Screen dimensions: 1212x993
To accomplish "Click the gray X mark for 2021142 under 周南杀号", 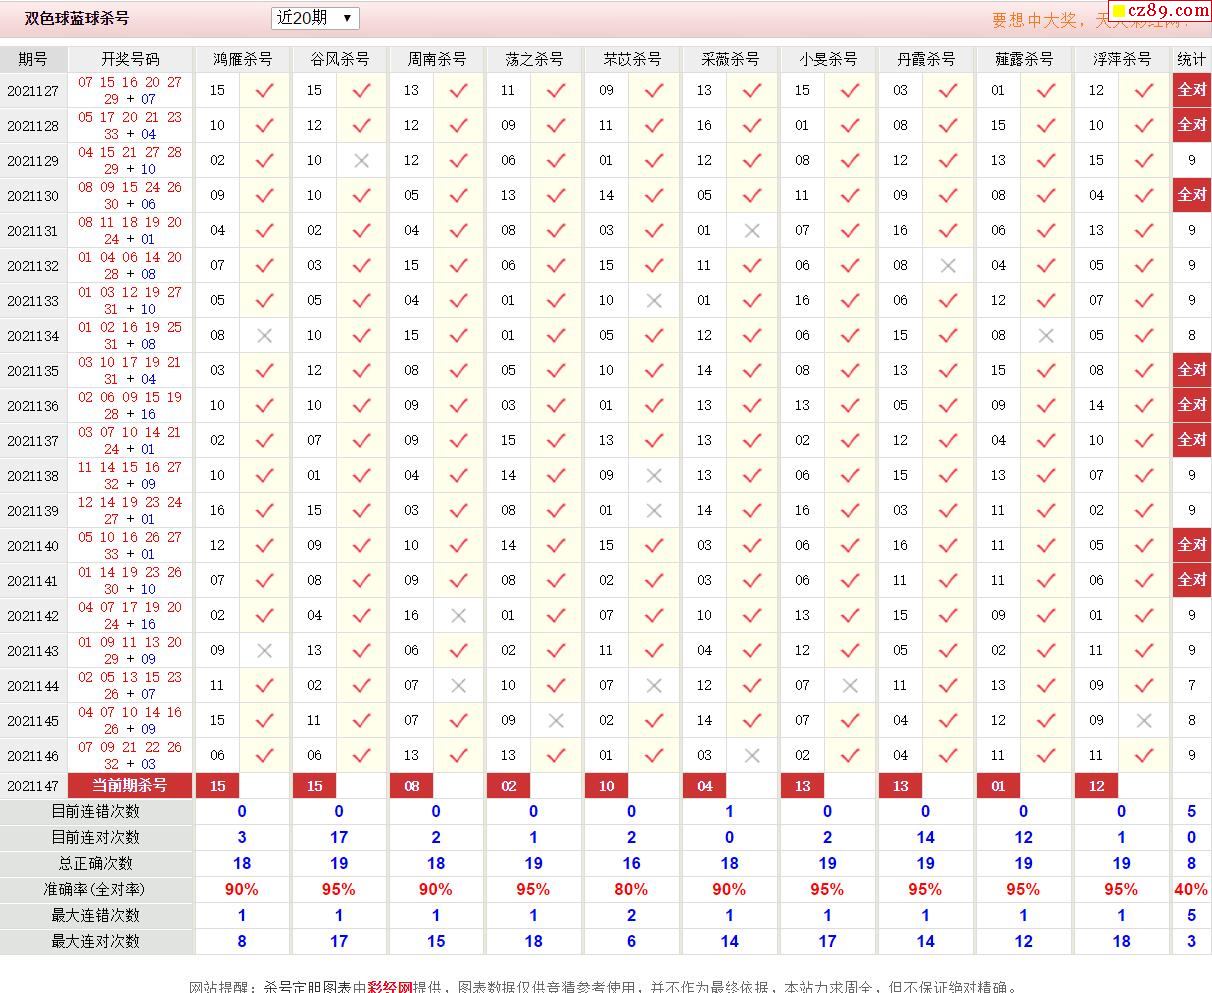I will (458, 615).
